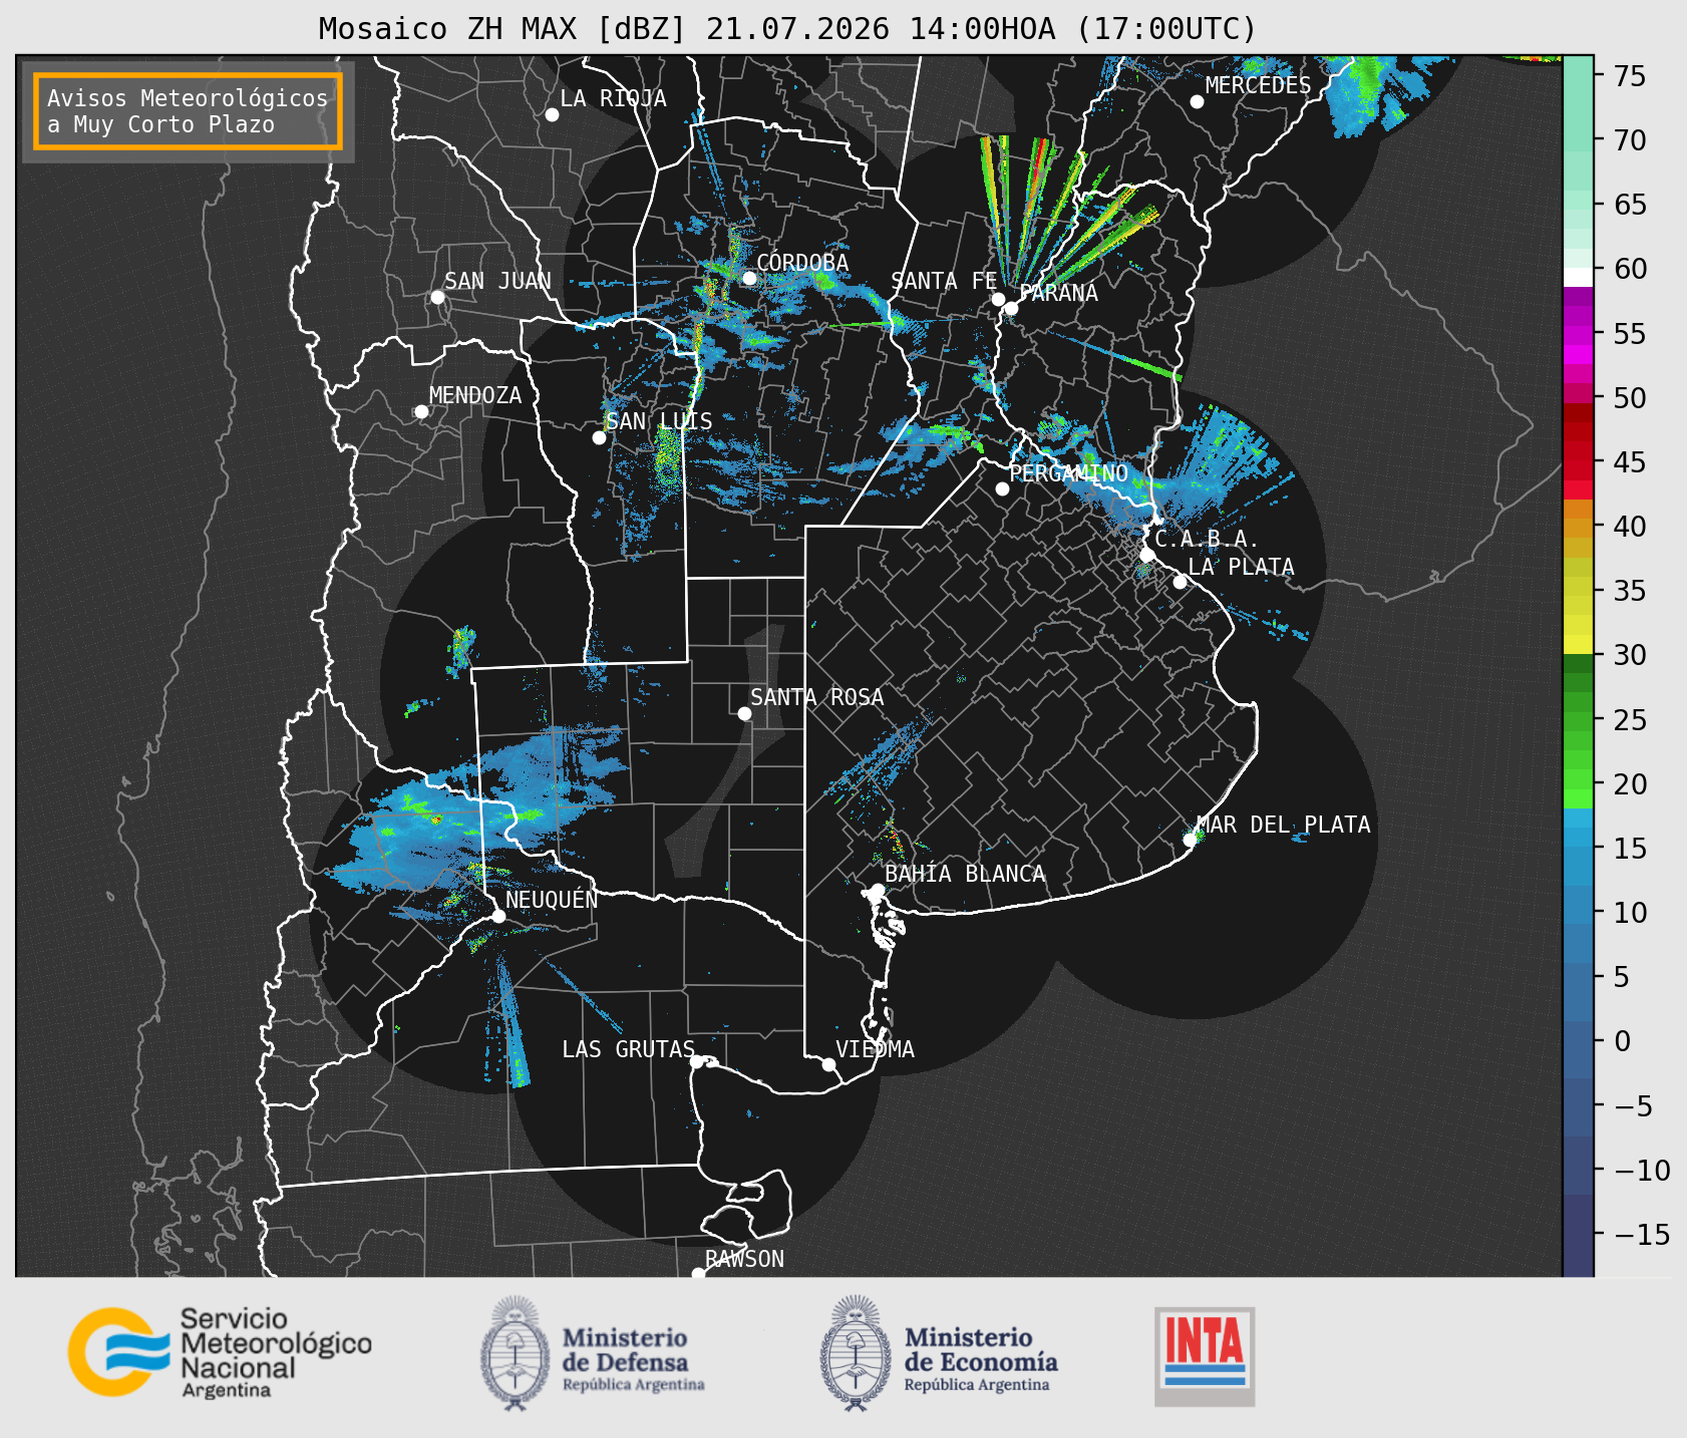This screenshot has width=1687, height=1438.
Task: Click the Santa Rosa location dot
Action: (744, 713)
